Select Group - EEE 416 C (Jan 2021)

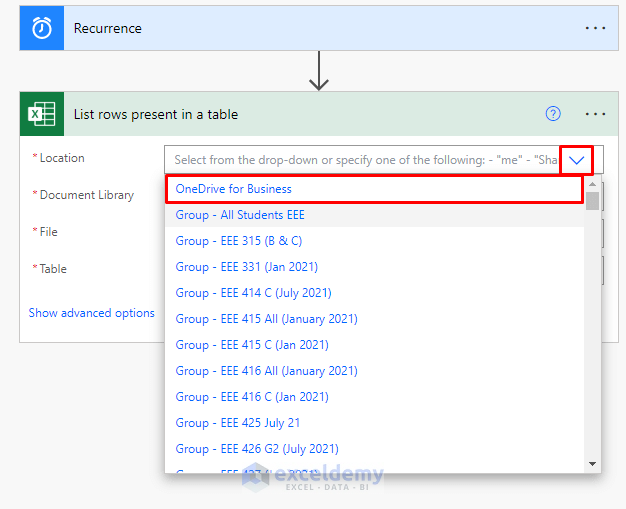(374, 397)
